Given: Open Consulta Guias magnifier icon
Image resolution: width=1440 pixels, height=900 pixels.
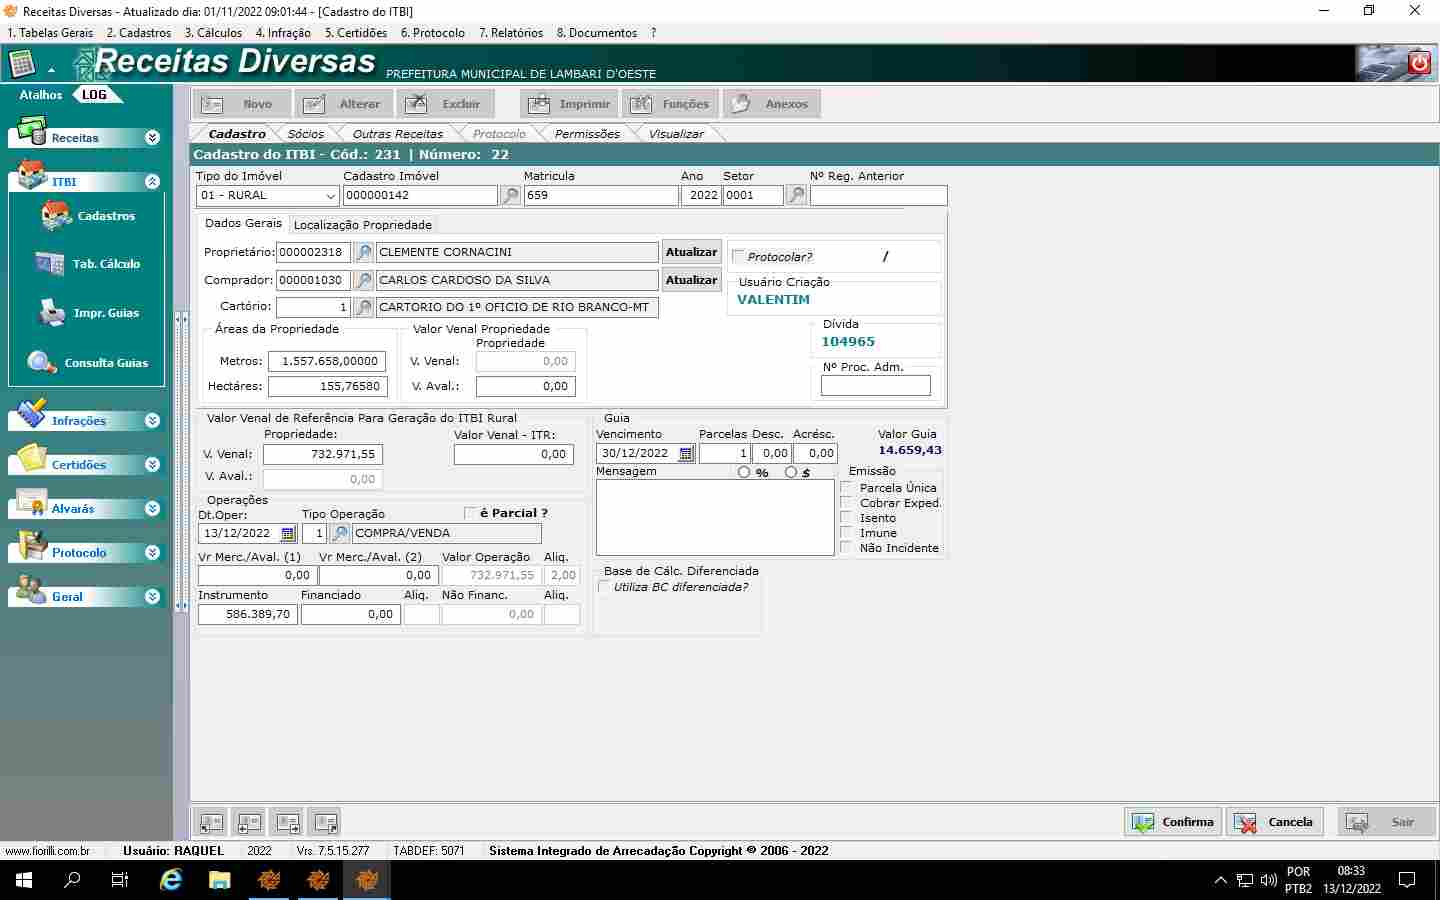Looking at the screenshot, I should [x=42, y=363].
